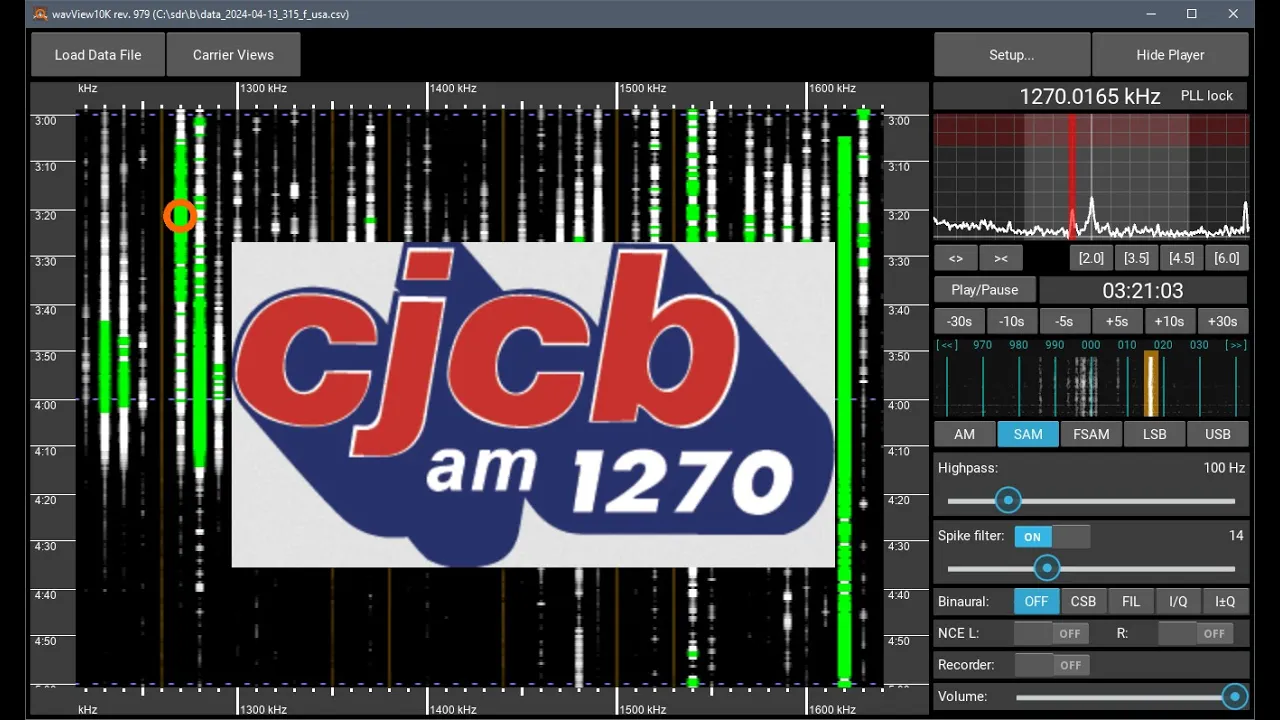The width and height of the screenshot is (1280, 720).
Task: Switch to USB demodulation mode
Action: [1218, 434]
